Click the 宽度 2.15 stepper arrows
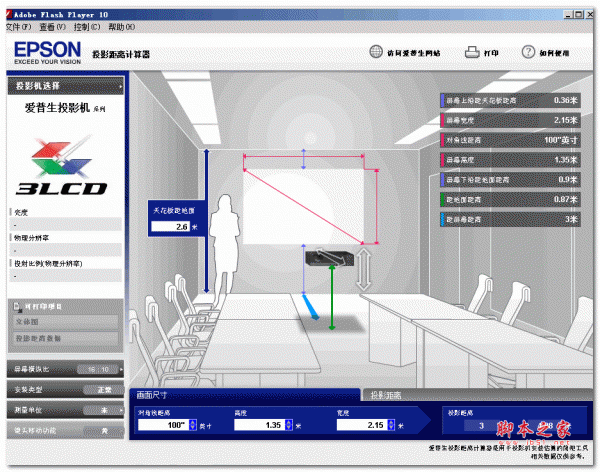Image resolution: width=600 pixels, height=472 pixels. 391,425
